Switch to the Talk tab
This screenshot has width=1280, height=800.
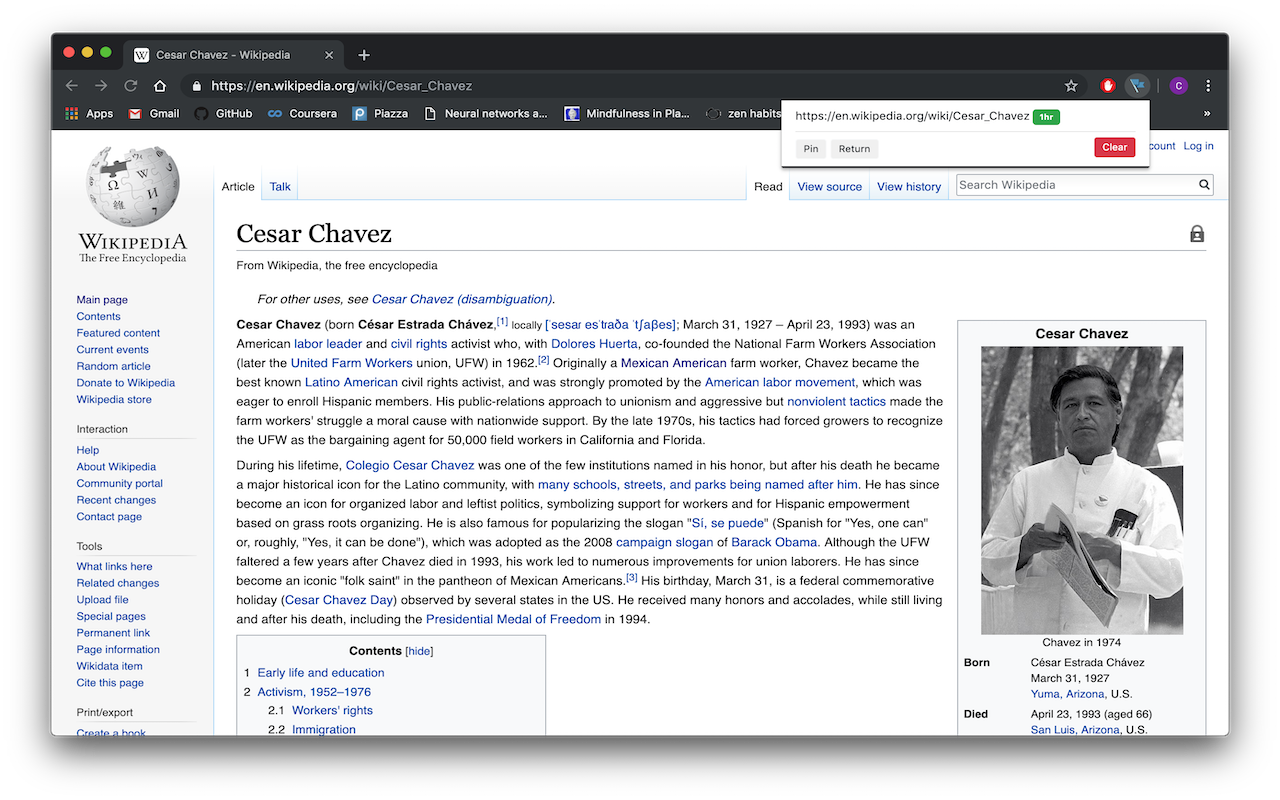coord(280,186)
